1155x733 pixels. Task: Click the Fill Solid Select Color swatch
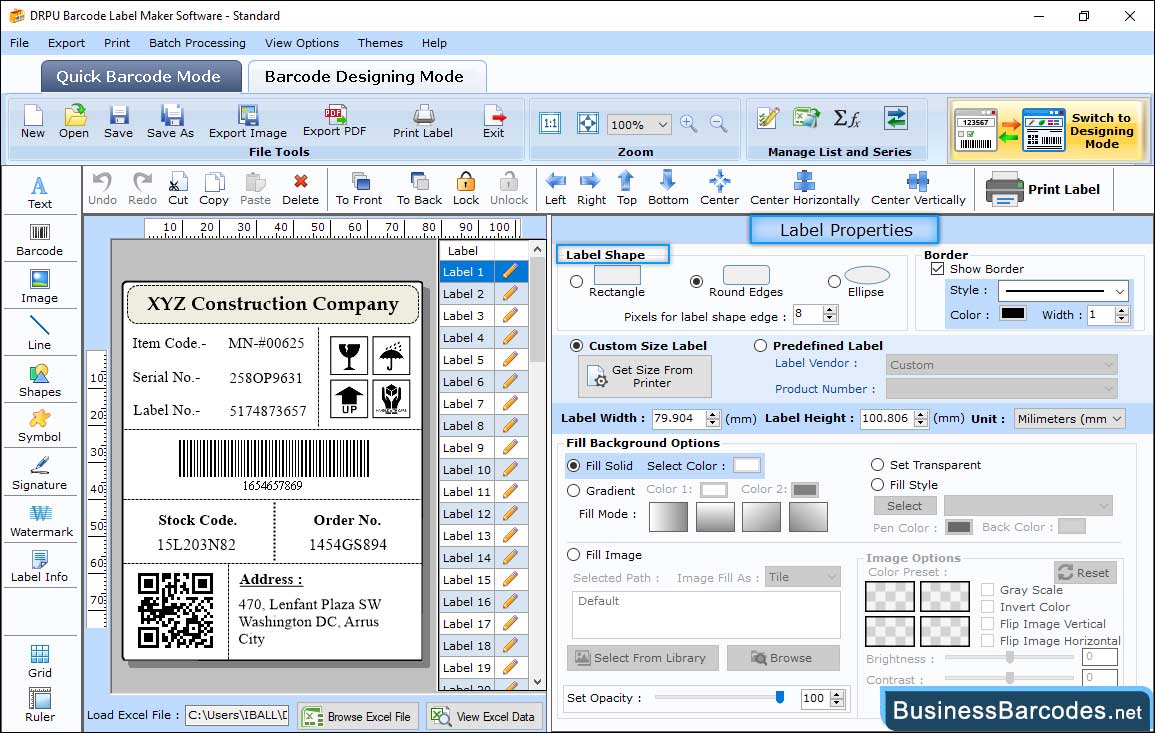coord(746,466)
